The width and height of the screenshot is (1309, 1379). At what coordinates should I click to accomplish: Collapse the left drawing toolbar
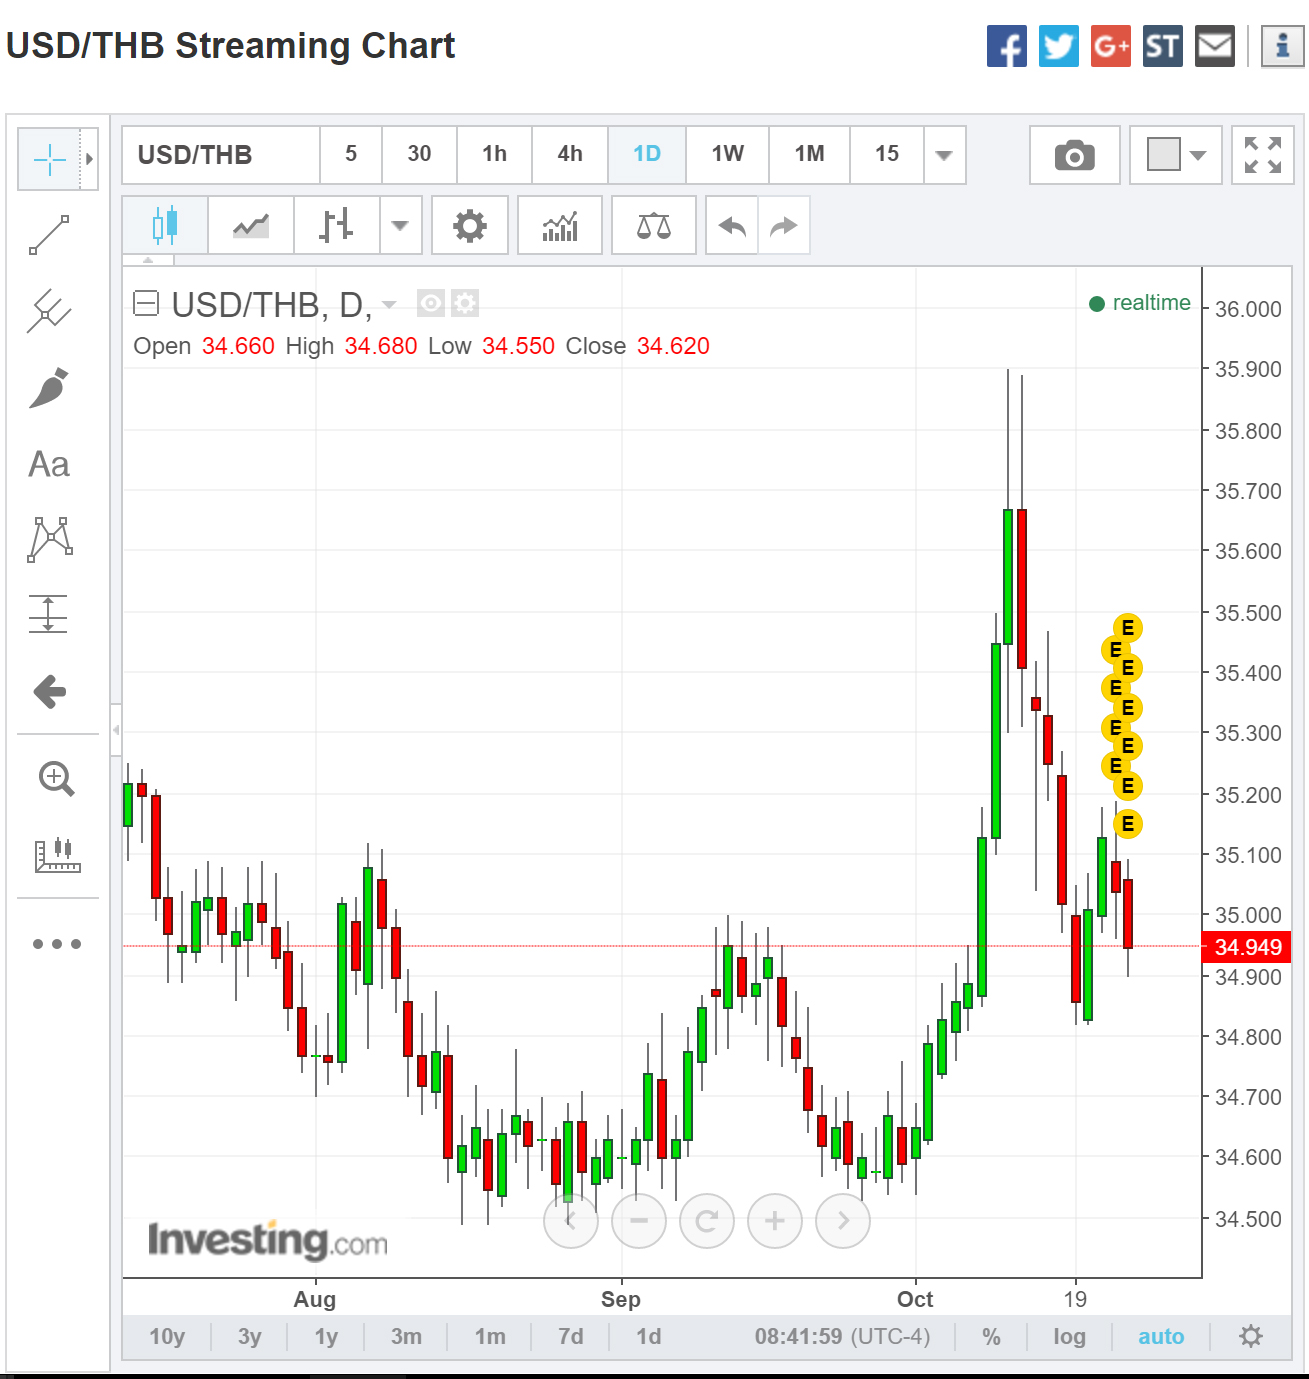116,730
